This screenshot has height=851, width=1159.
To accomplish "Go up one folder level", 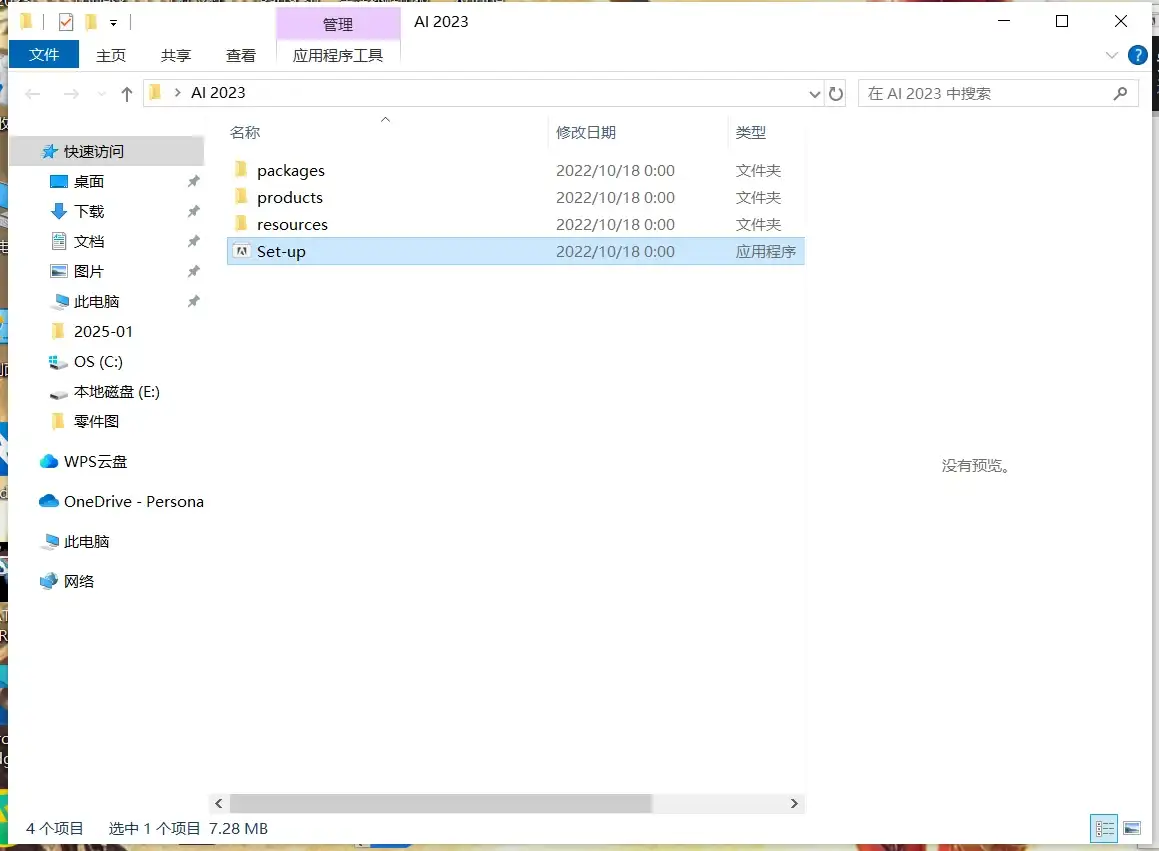I will coord(125,92).
